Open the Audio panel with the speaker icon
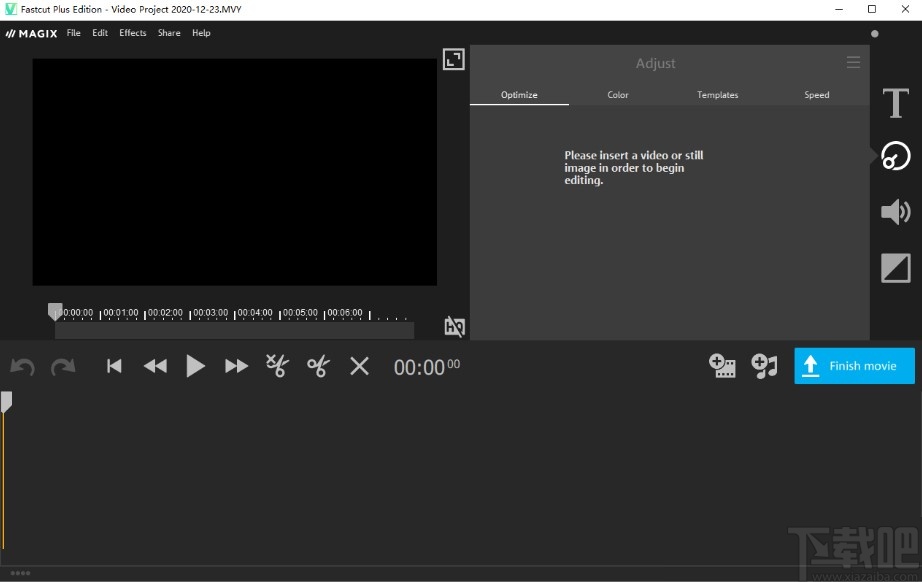The width and height of the screenshot is (922, 582). (895, 212)
